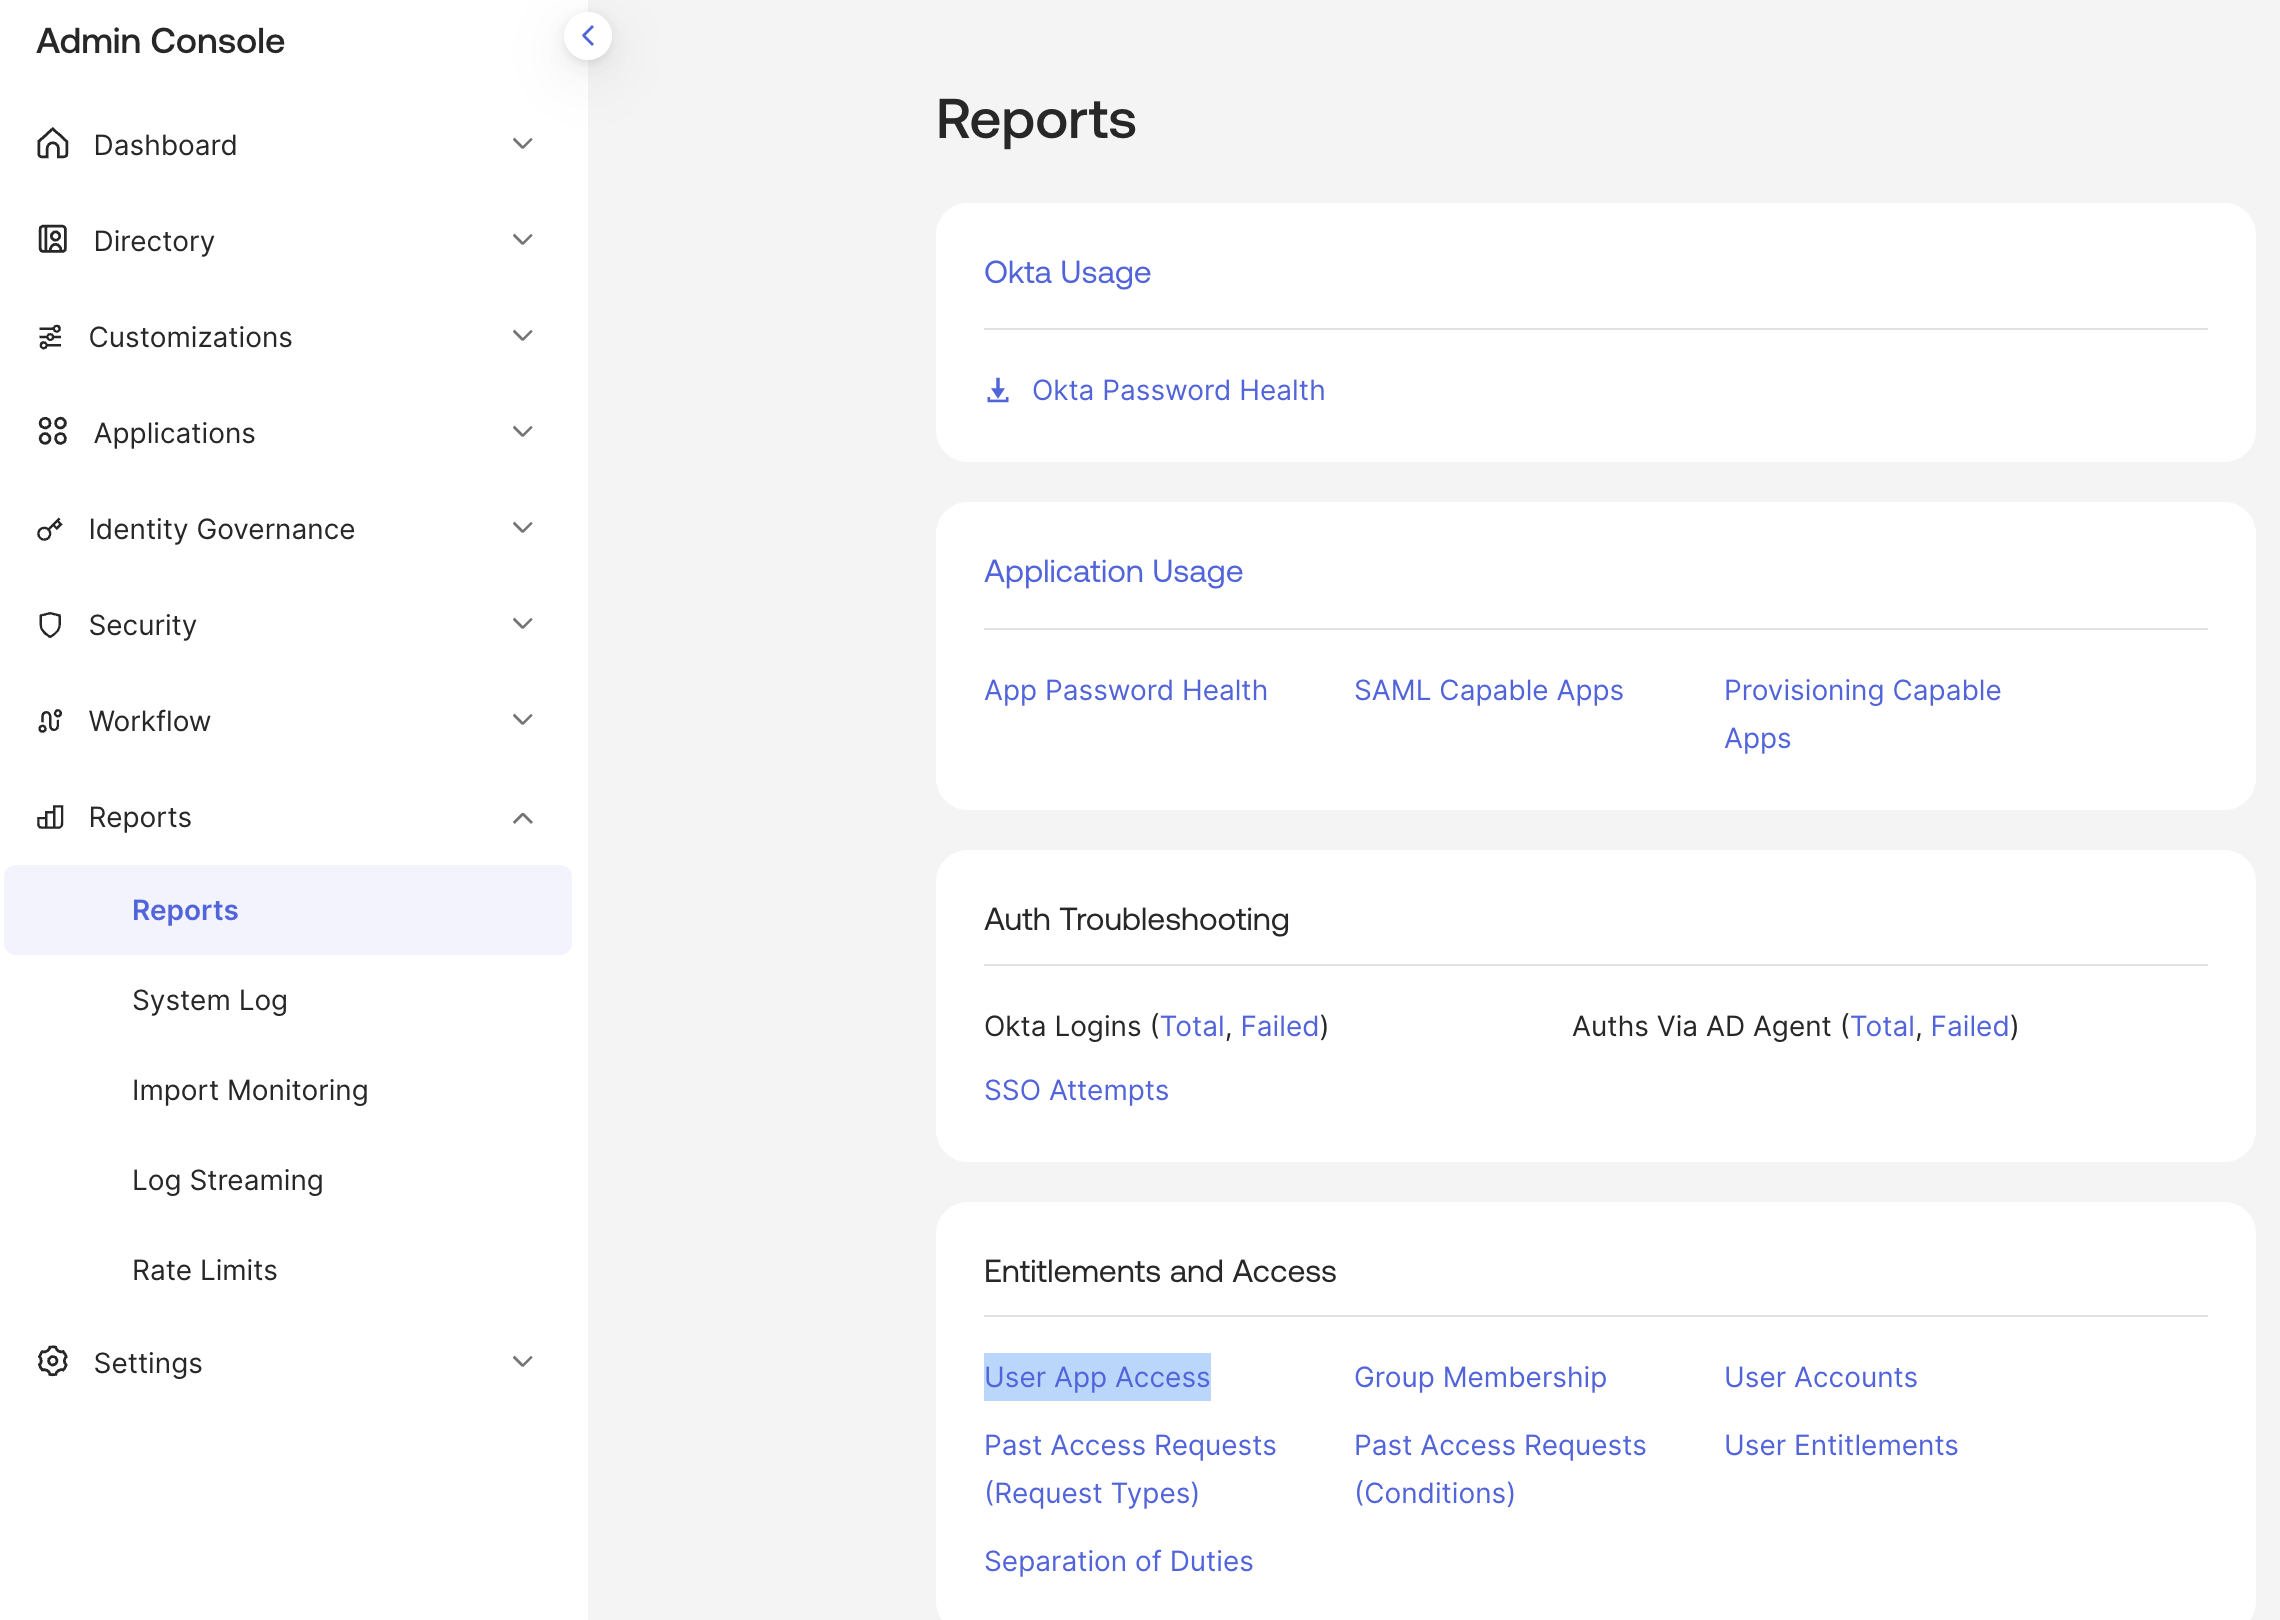Open SSO Attempts report
The width and height of the screenshot is (2280, 1620).
pos(1076,1090)
